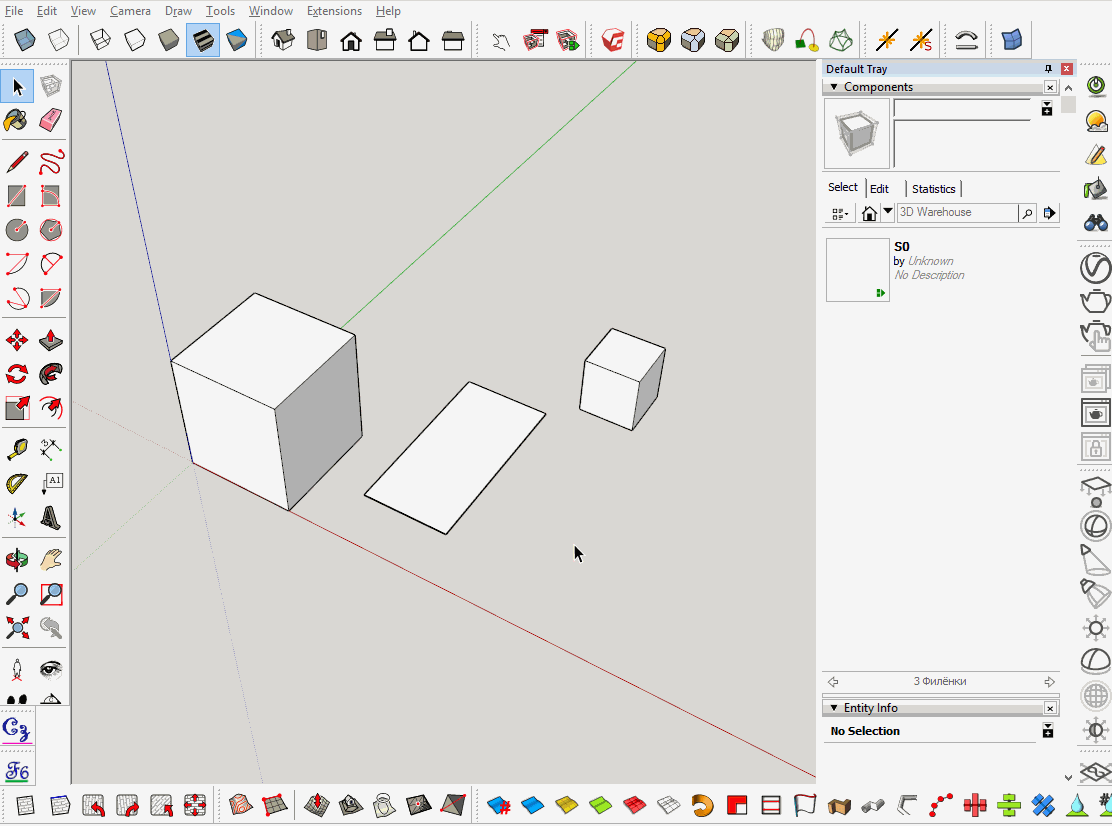
Task: Pin the Default Tray open
Action: click(1048, 68)
